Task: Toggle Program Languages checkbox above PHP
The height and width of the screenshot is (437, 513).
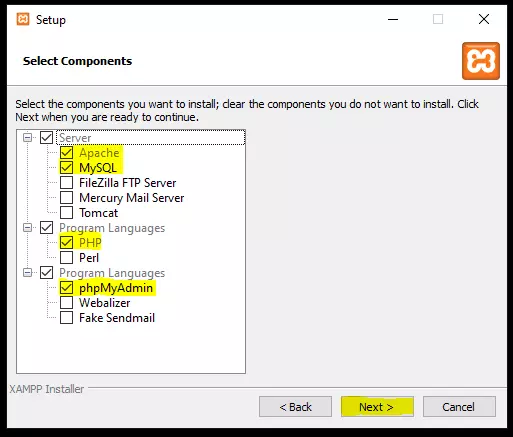Action: tap(46, 228)
